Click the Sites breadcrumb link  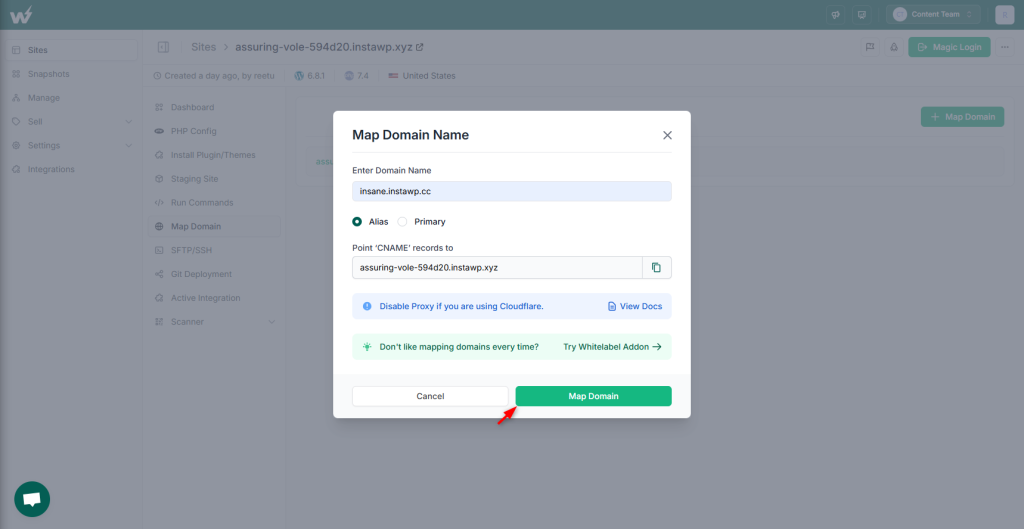point(204,47)
